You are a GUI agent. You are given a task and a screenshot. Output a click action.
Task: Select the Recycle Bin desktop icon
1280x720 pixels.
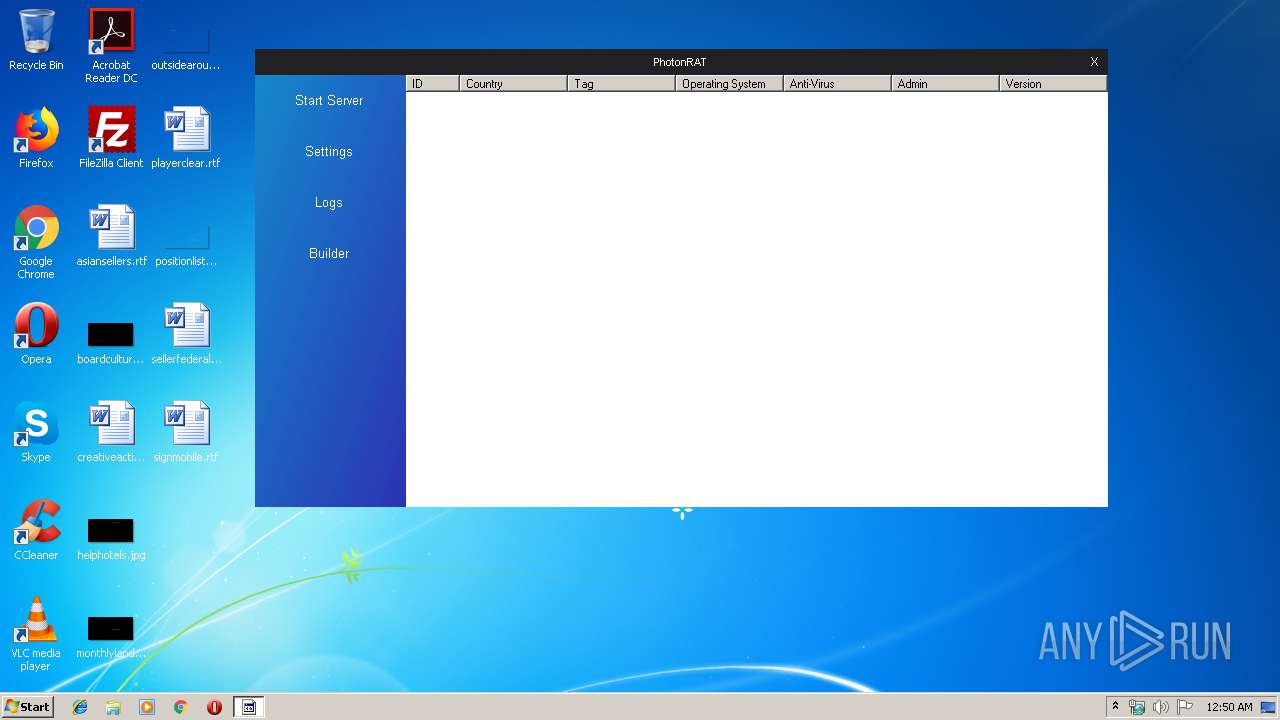tap(36, 40)
